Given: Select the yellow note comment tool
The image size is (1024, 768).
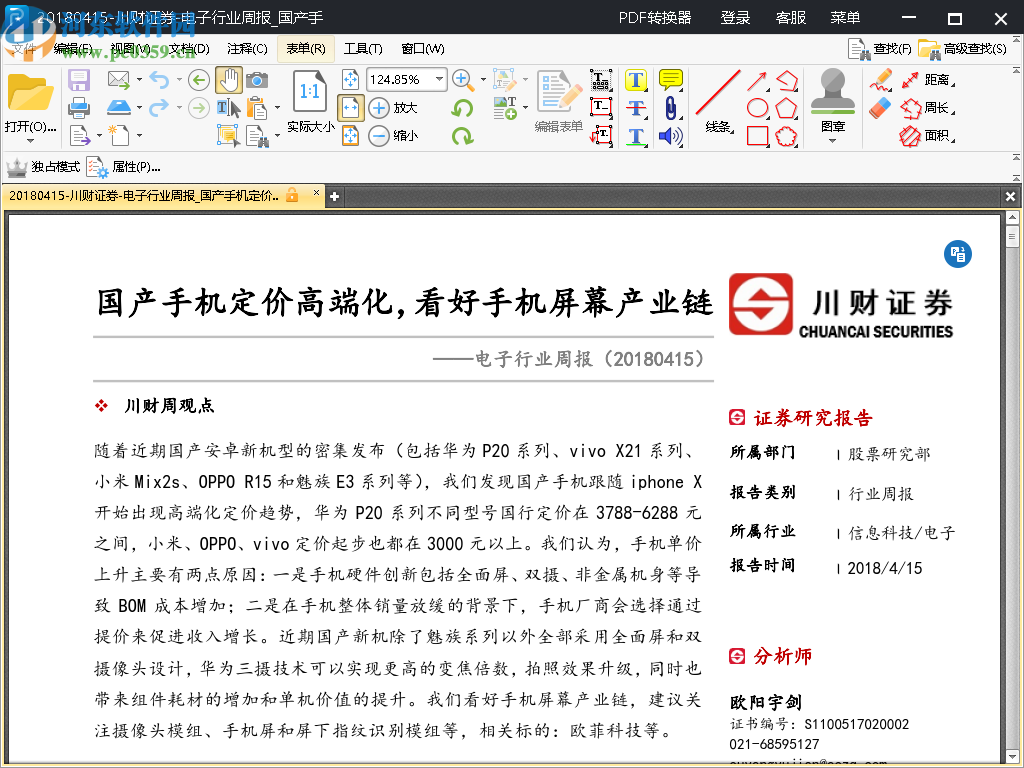Looking at the screenshot, I should pos(669,79).
